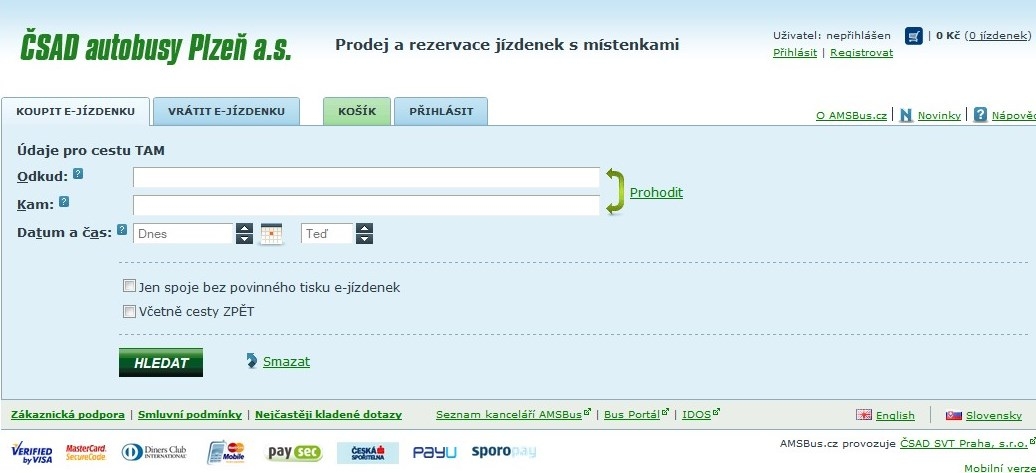This screenshot has width=1036, height=473.
Task: Enable Jen spoje bez povinného tisku checkbox
Action: click(x=130, y=287)
